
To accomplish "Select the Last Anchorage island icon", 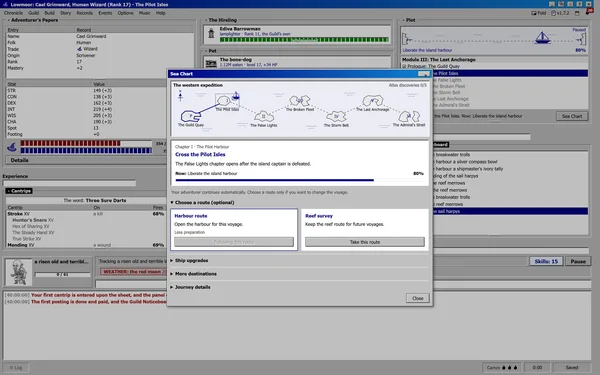I will pos(373,101).
